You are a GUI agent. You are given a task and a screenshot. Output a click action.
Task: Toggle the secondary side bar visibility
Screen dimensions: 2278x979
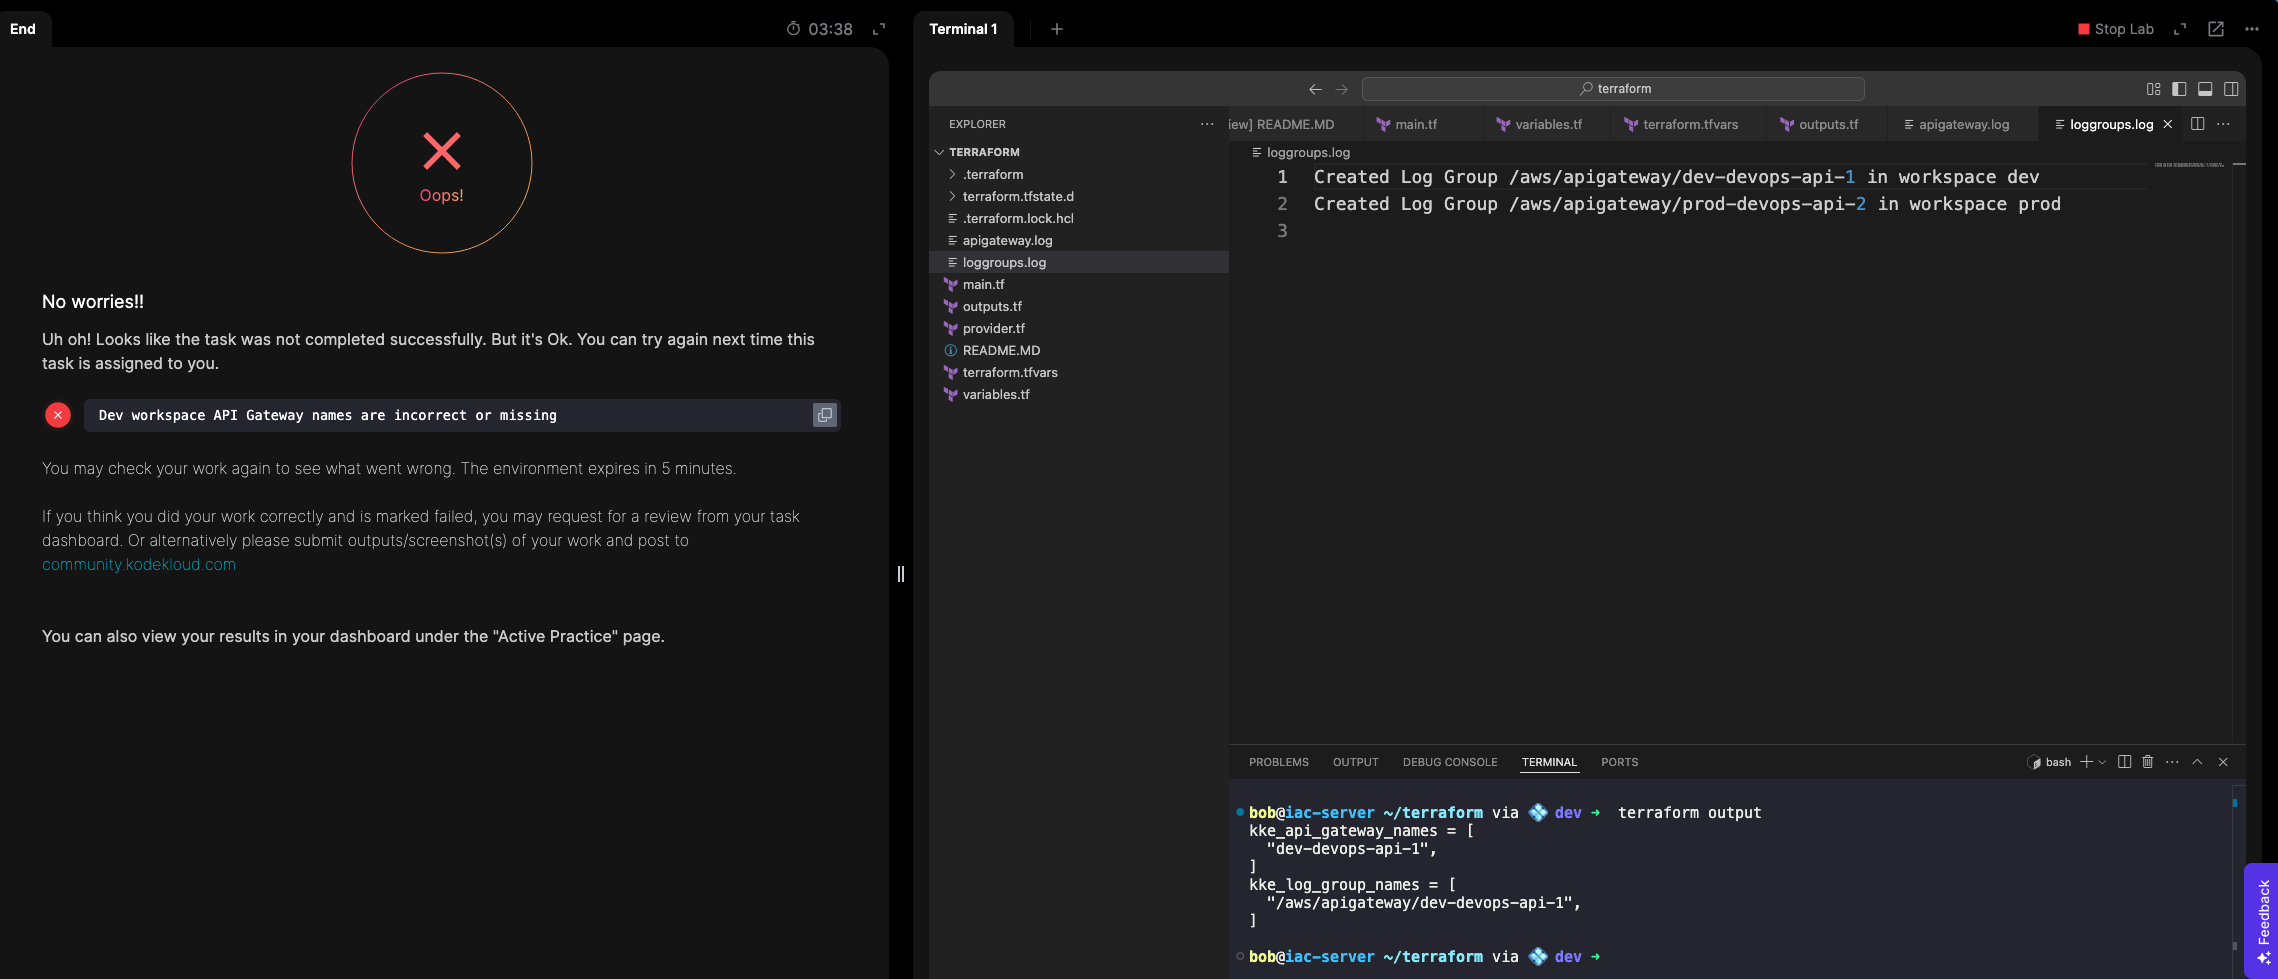click(2231, 89)
